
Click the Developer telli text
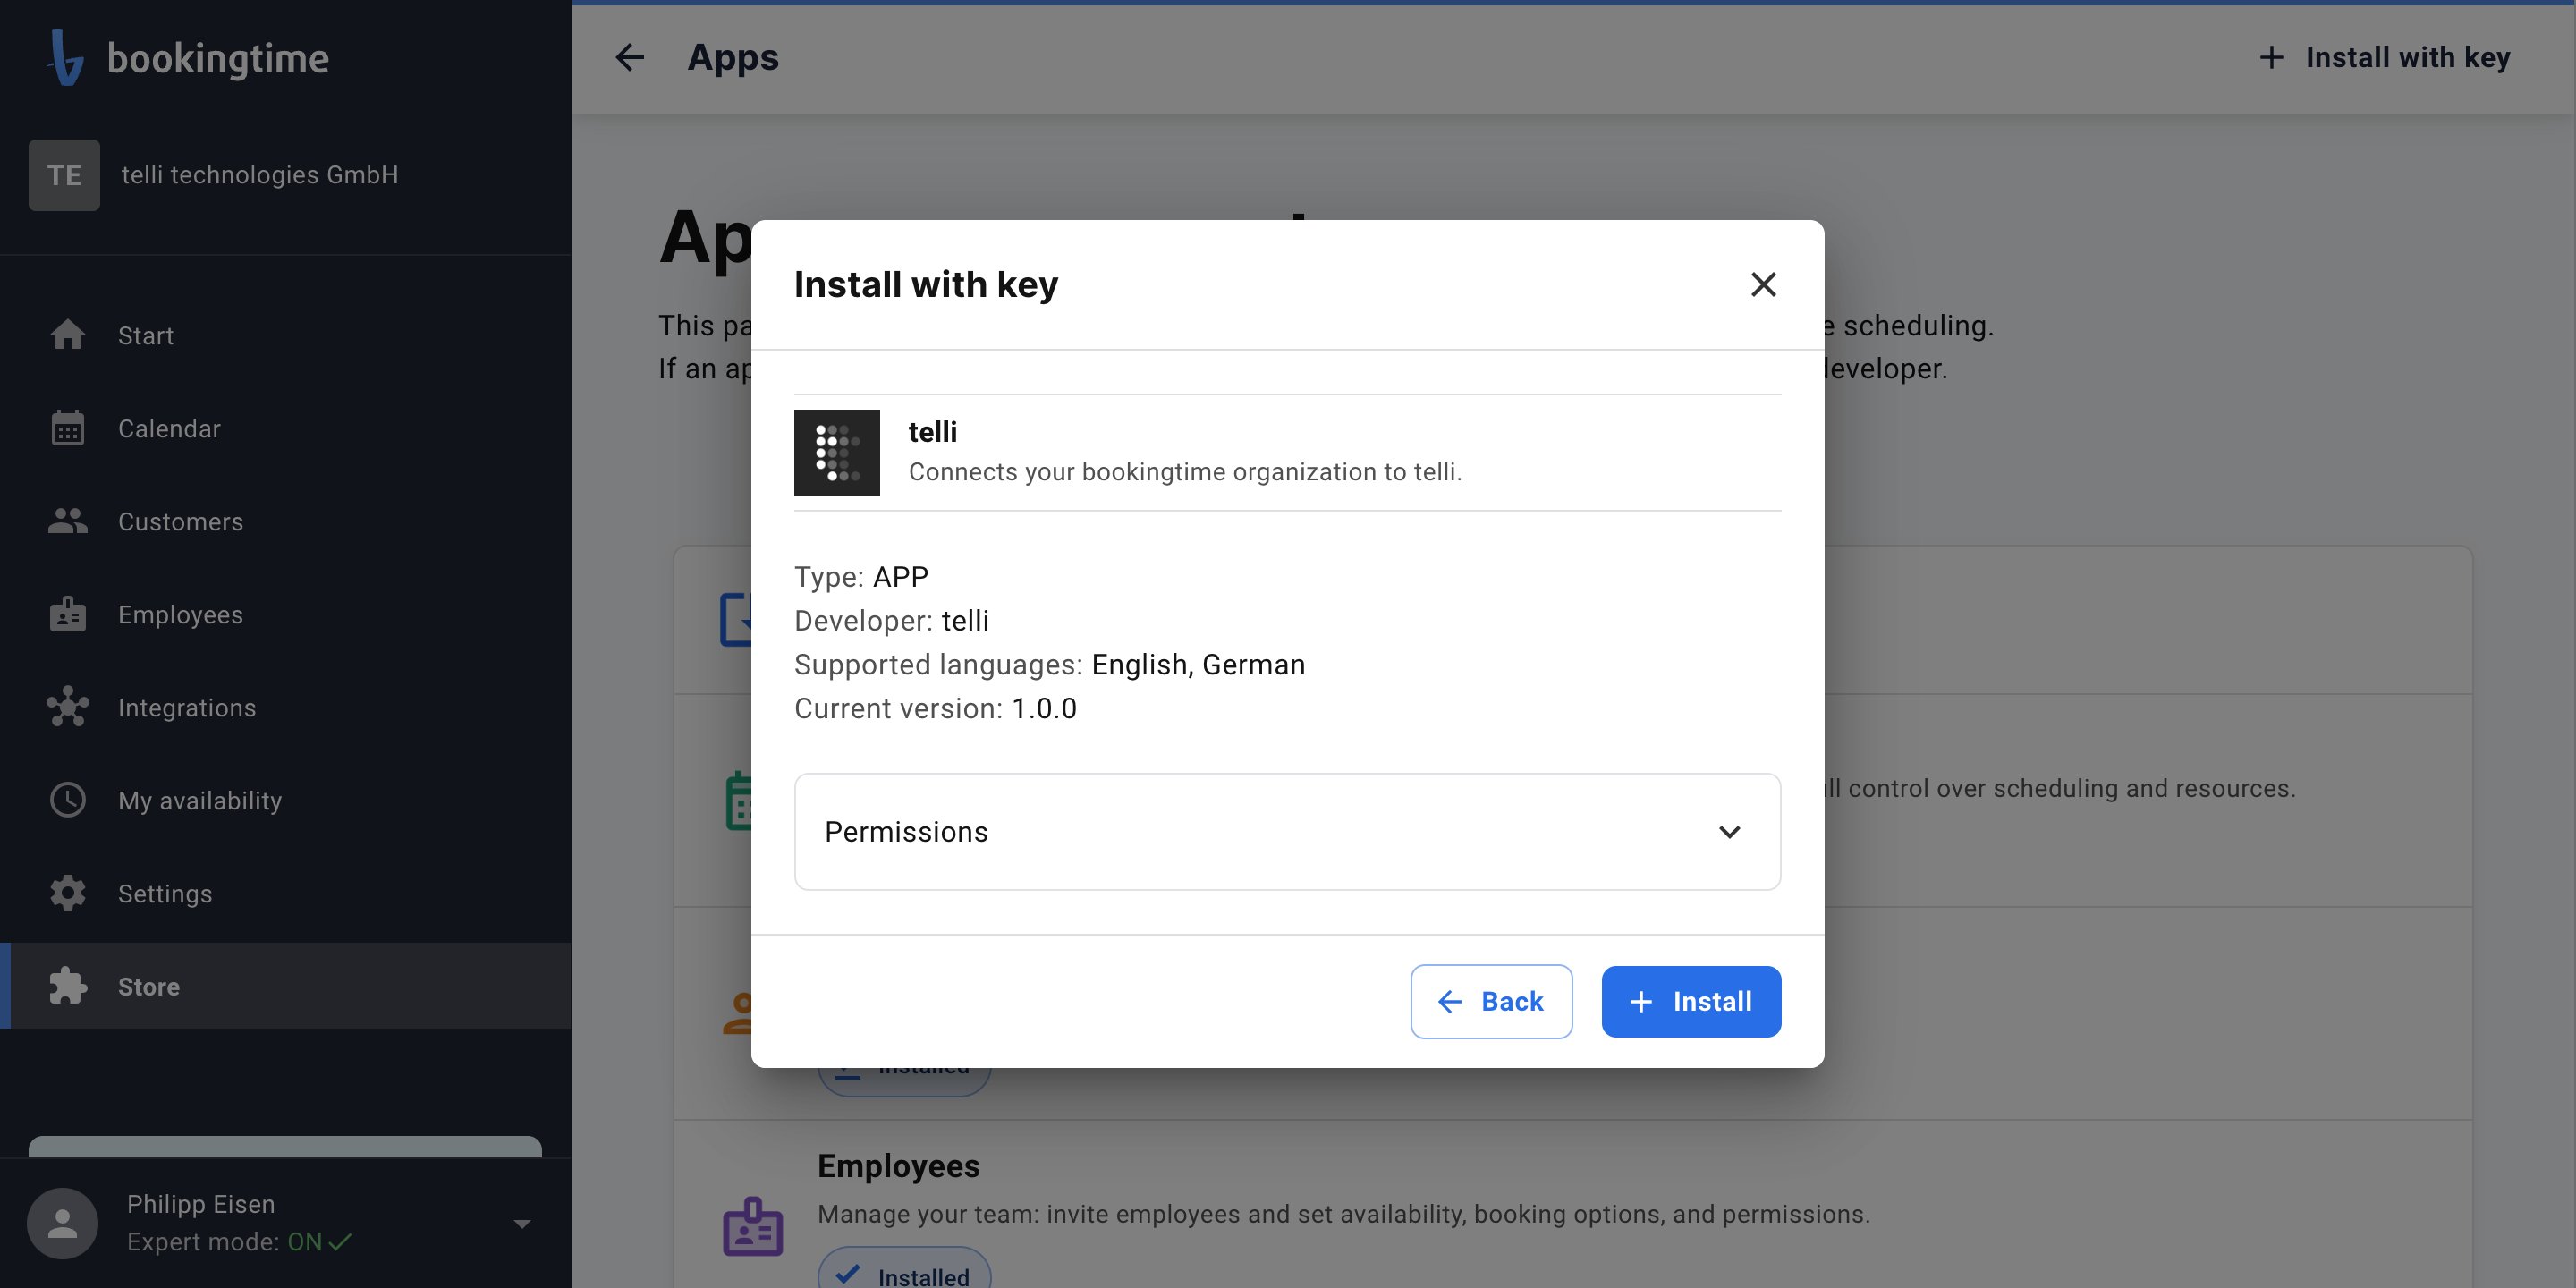pyautogui.click(x=891, y=621)
